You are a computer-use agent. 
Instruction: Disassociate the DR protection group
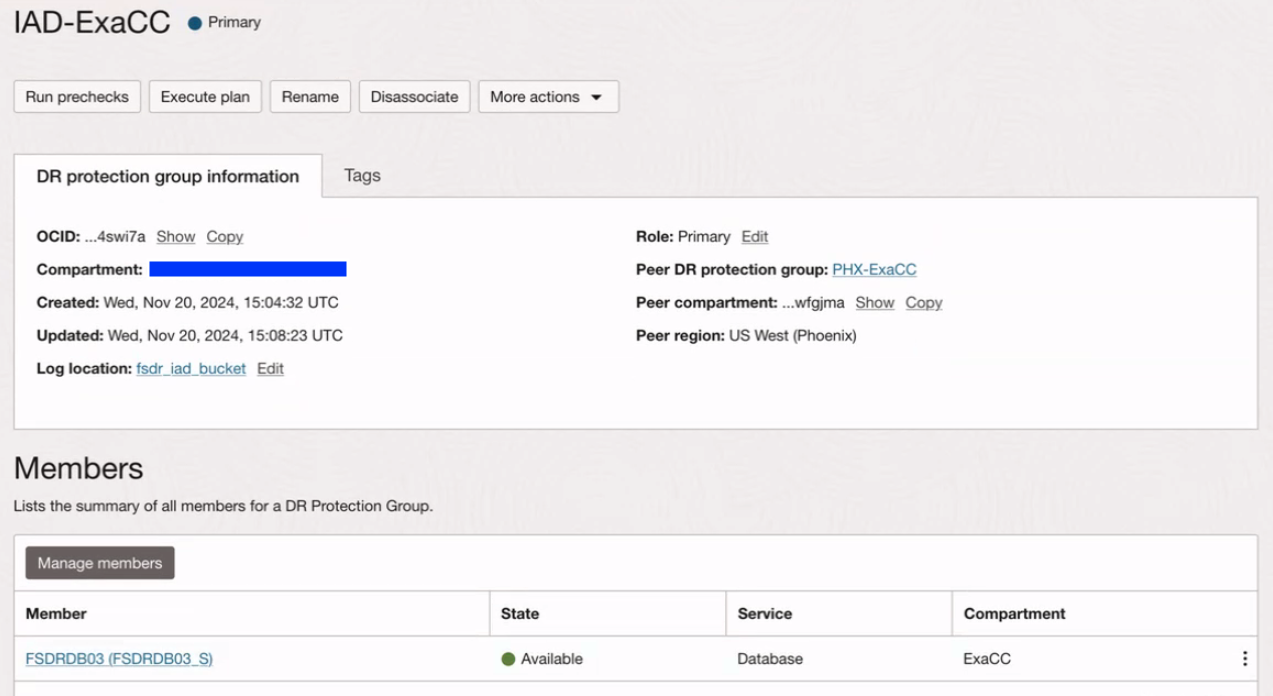tap(414, 97)
